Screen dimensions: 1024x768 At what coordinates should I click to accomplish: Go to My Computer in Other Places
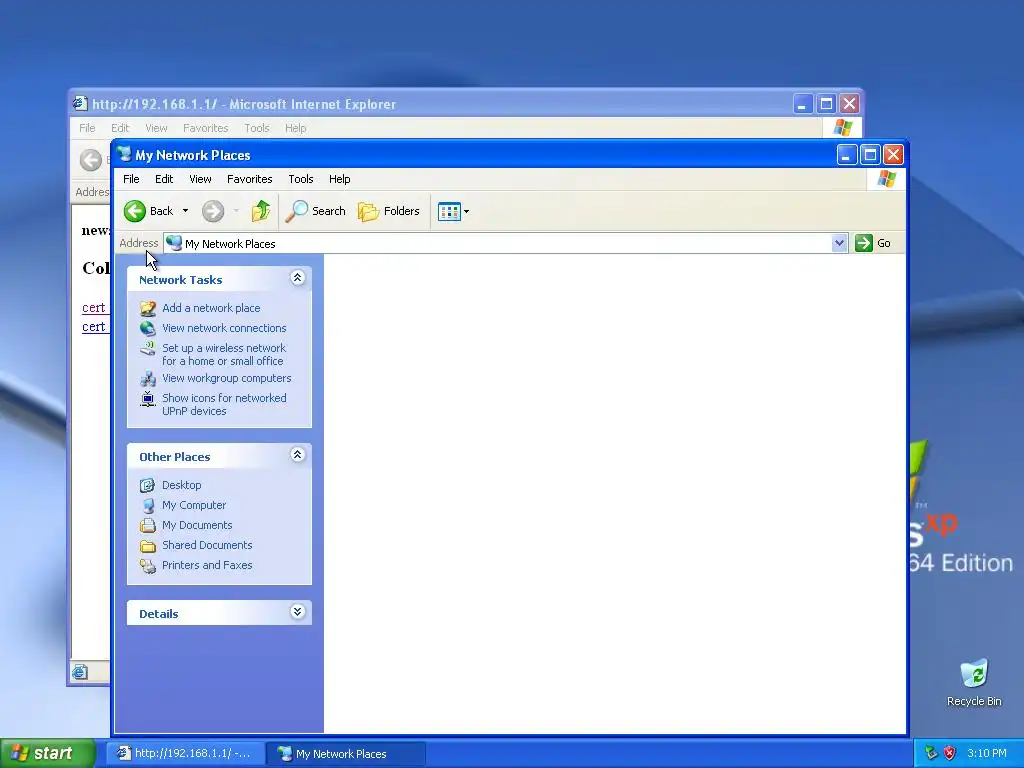[194, 505]
